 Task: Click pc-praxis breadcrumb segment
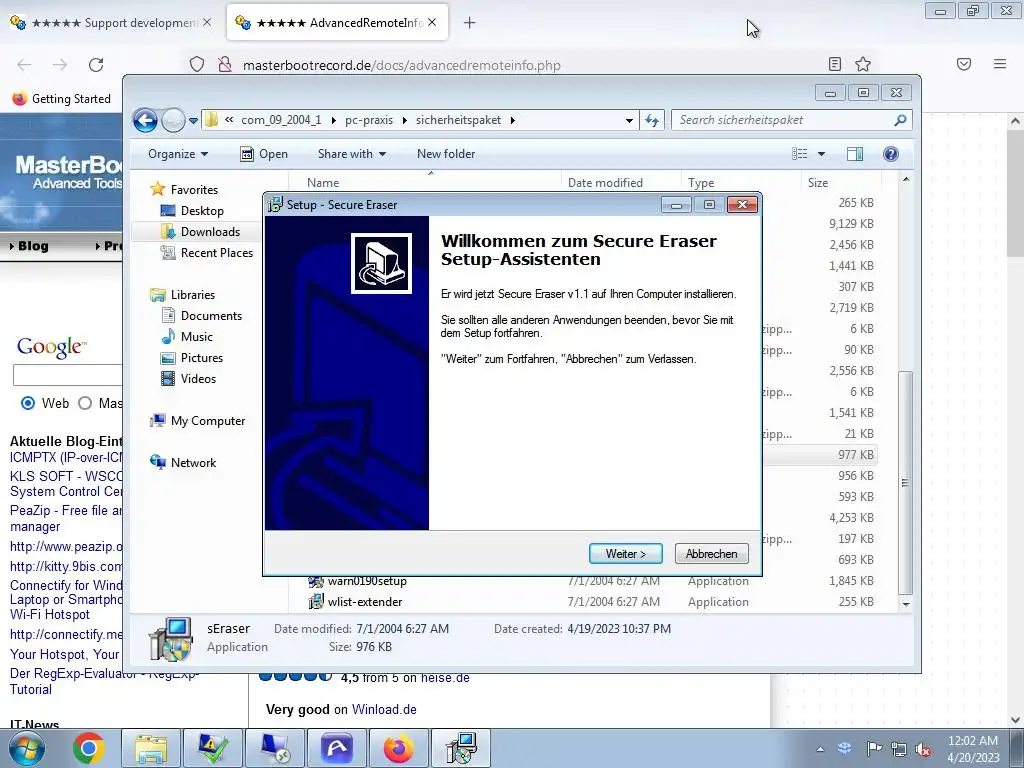[369, 120]
